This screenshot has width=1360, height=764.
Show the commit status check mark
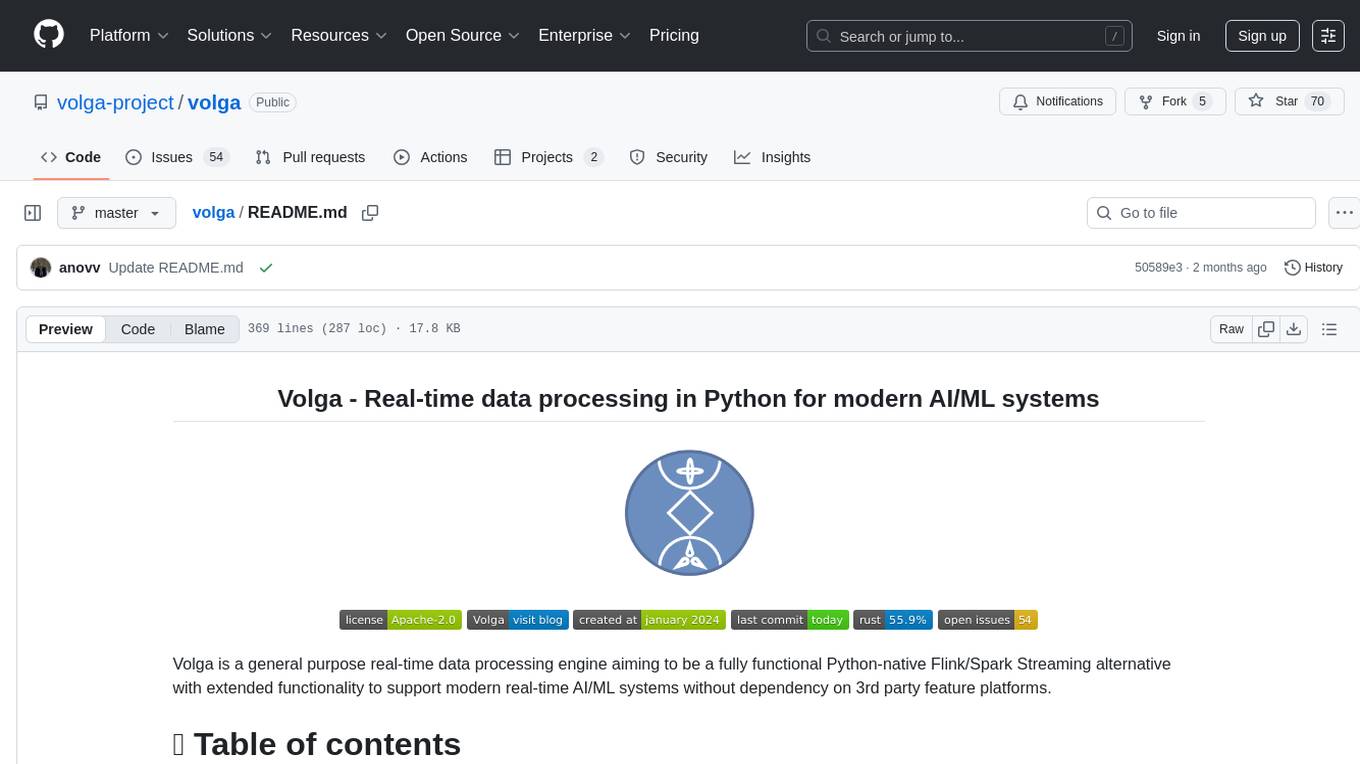tap(266, 267)
